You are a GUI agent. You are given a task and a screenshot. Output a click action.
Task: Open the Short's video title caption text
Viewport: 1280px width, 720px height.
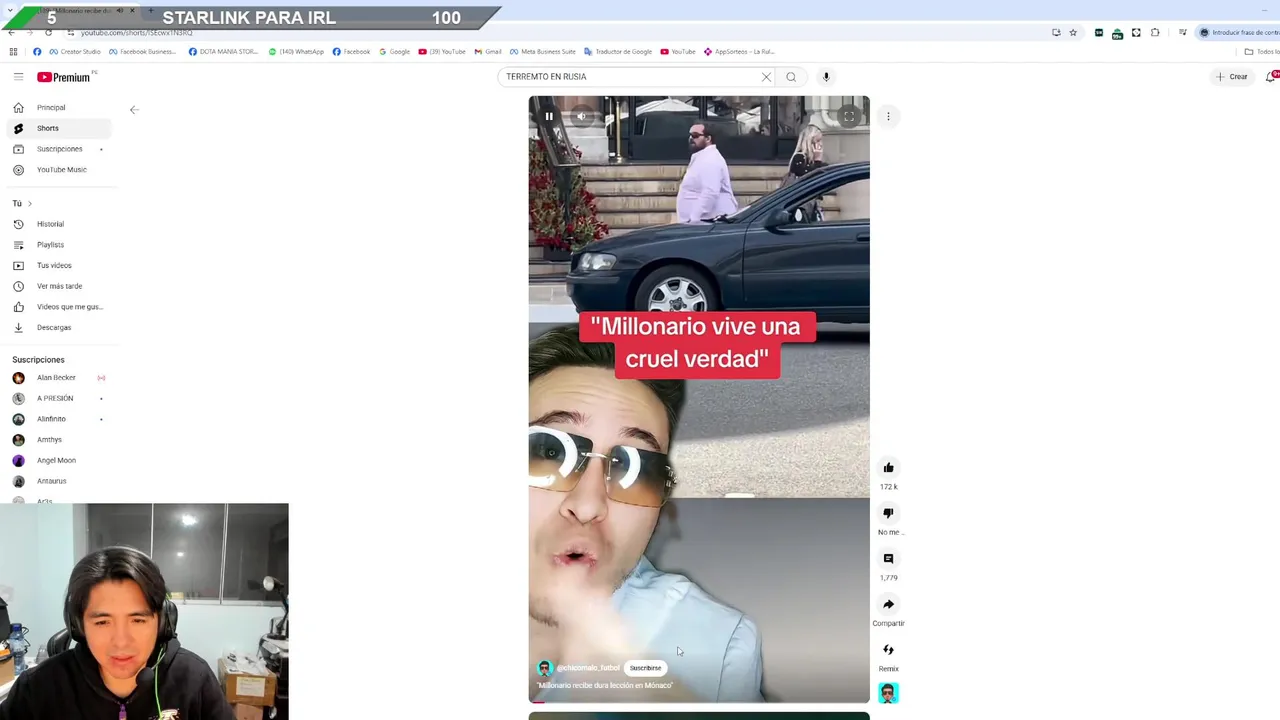pyautogui.click(x=605, y=686)
